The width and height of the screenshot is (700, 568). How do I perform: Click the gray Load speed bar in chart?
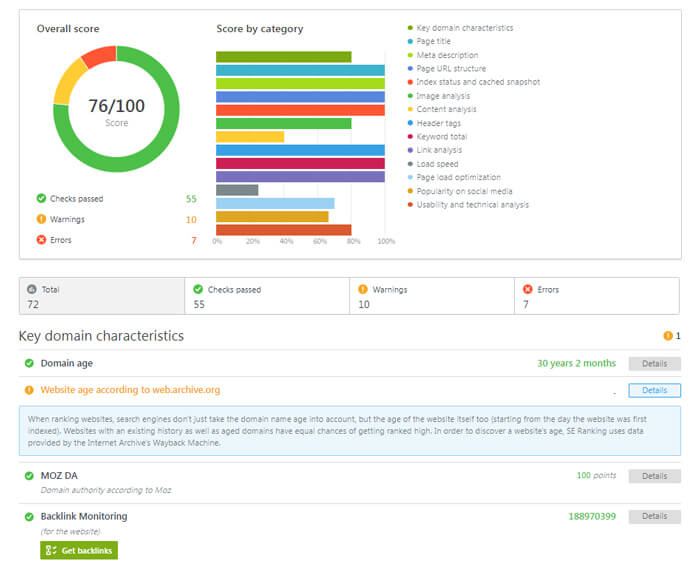[x=237, y=190]
